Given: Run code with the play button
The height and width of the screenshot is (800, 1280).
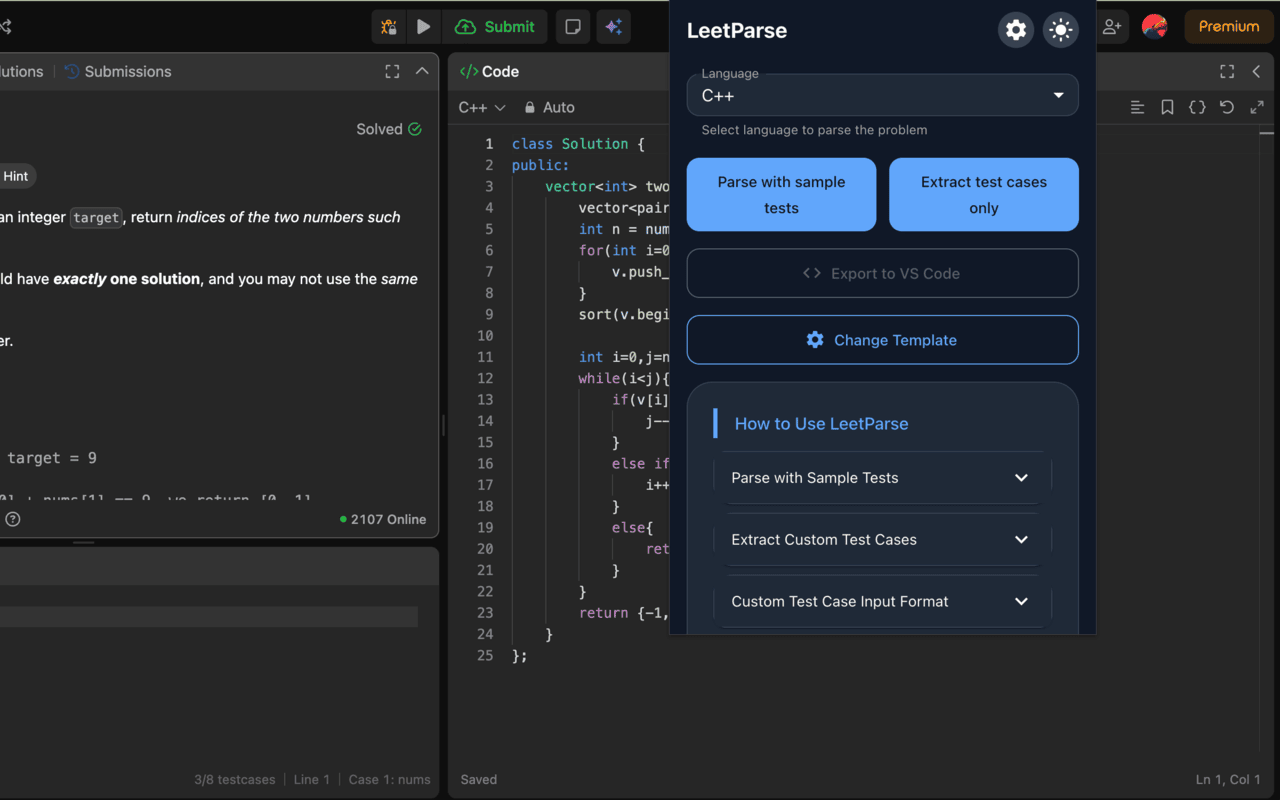Looking at the screenshot, I should click(424, 27).
